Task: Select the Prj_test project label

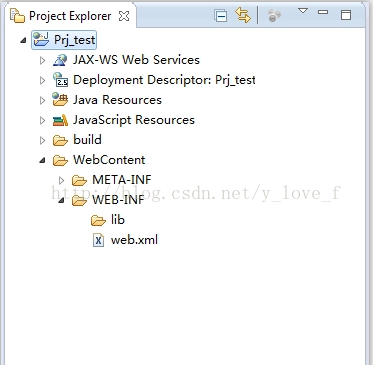Action: (75, 40)
